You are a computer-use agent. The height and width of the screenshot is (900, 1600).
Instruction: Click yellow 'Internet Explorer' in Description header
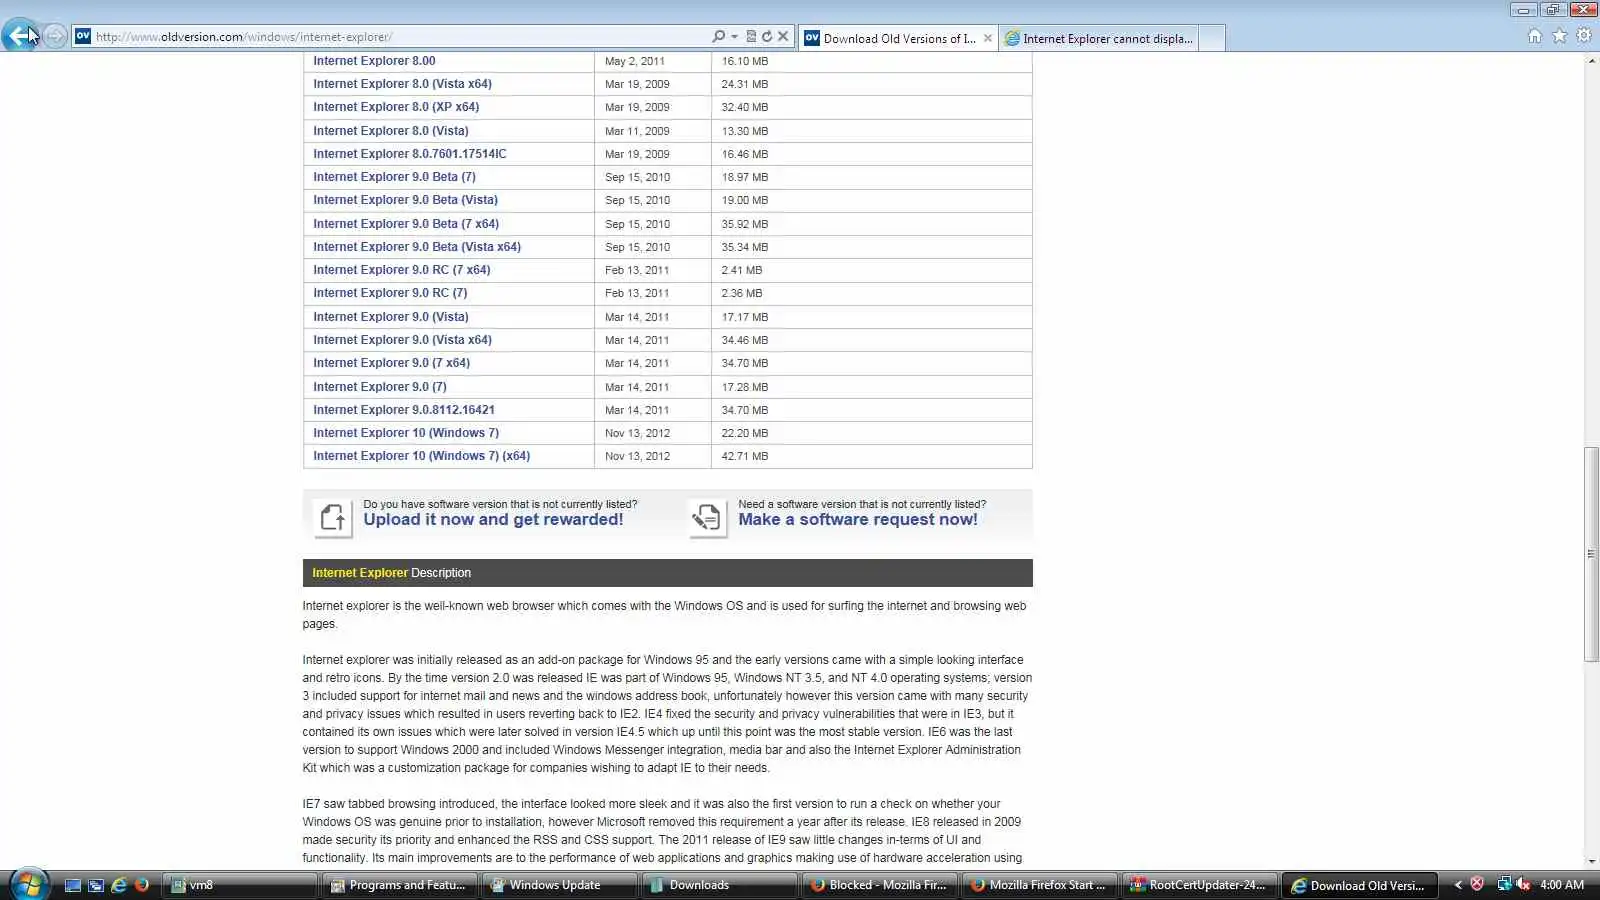(360, 573)
